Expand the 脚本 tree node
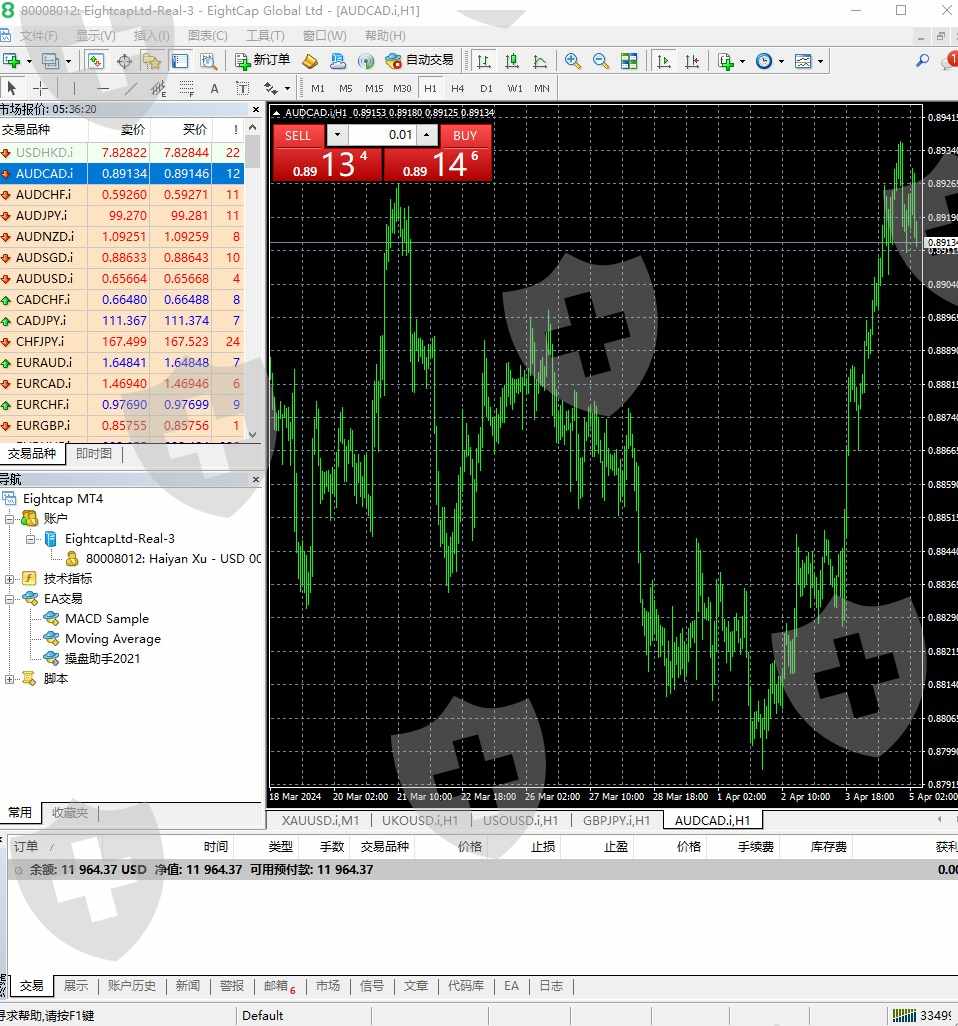The width and height of the screenshot is (958, 1026). pos(10,679)
